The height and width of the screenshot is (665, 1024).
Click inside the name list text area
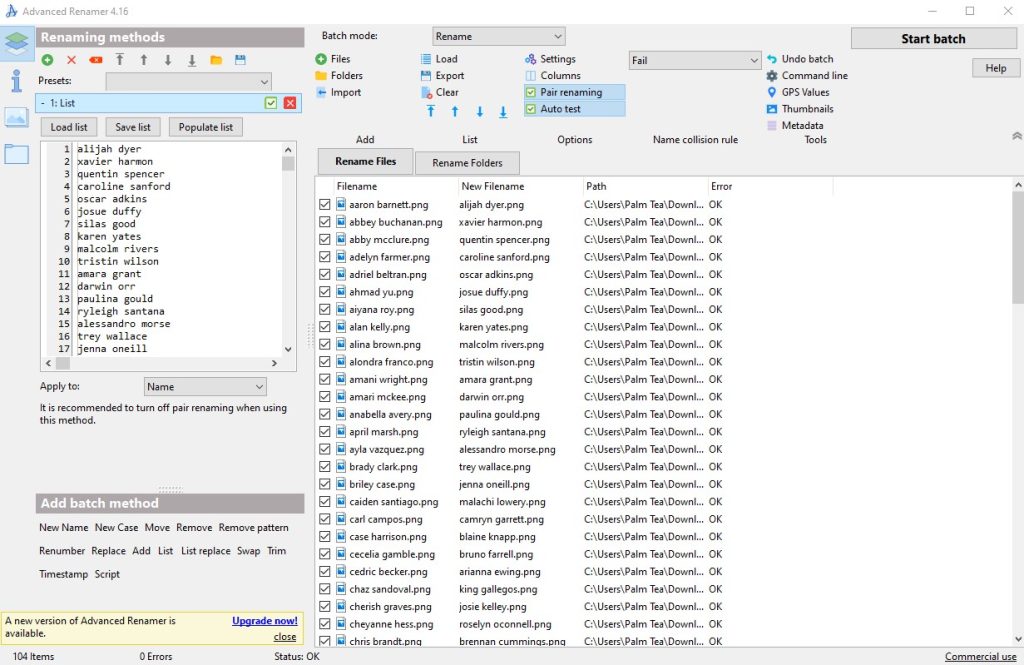(180, 250)
